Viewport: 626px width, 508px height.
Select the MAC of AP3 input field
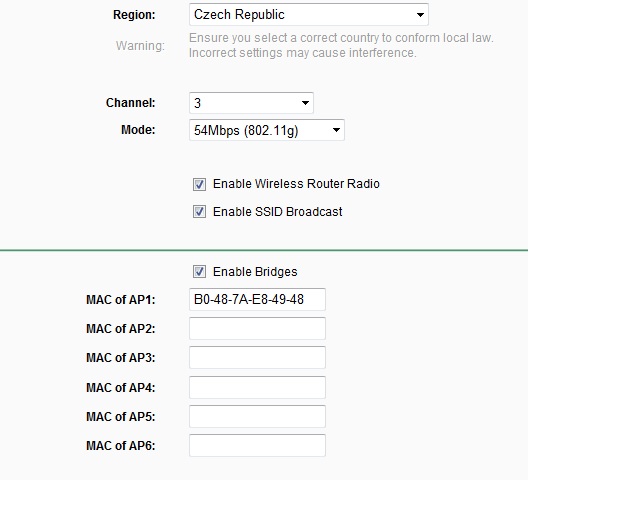(x=257, y=358)
